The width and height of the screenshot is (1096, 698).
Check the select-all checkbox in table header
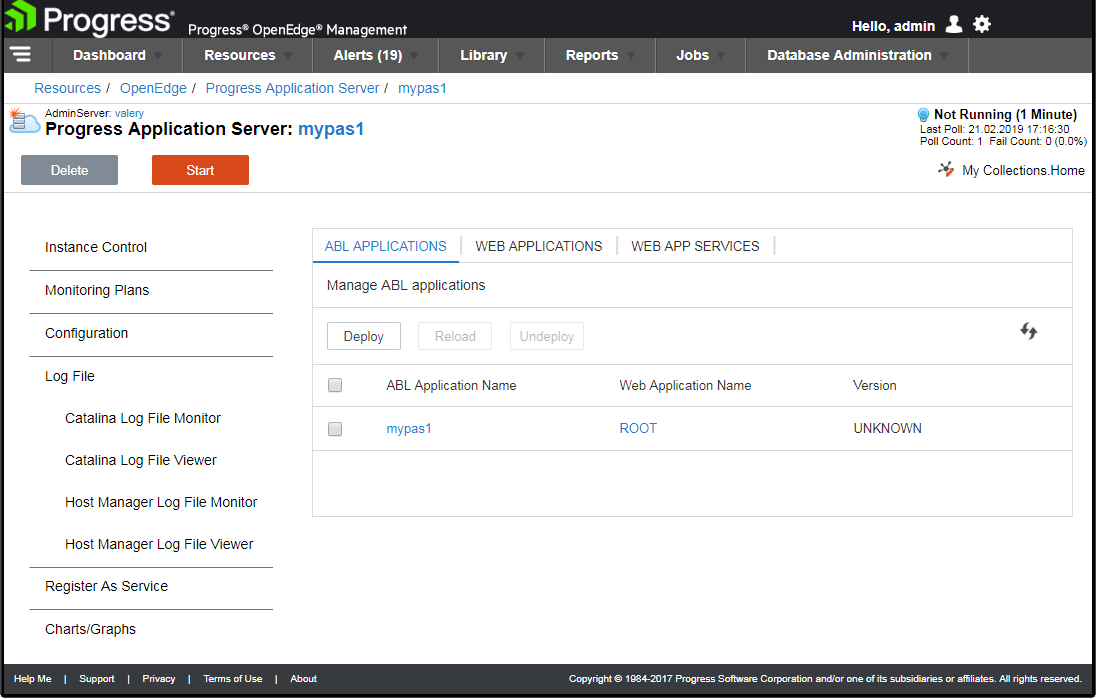tap(335, 385)
